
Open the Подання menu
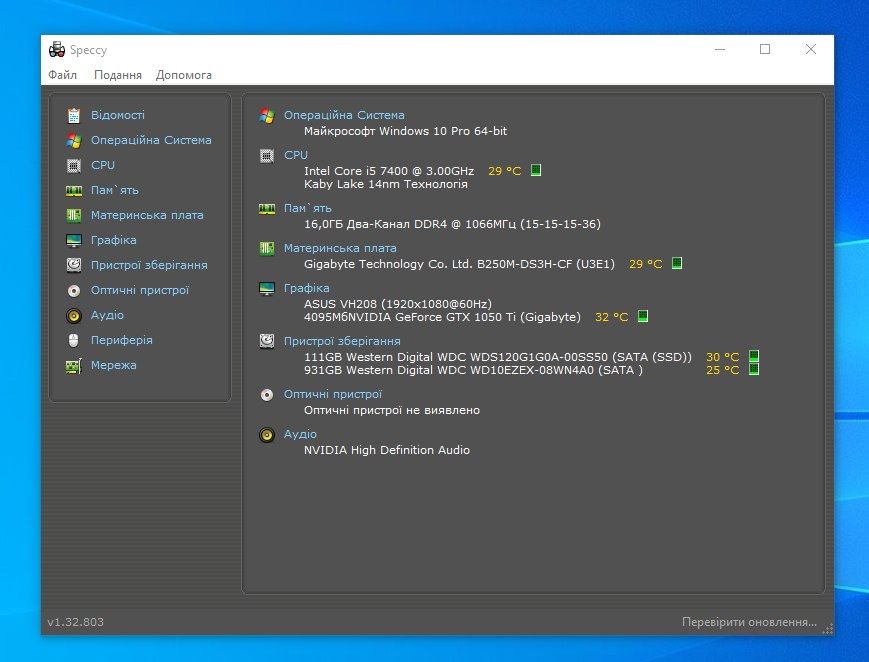click(117, 75)
